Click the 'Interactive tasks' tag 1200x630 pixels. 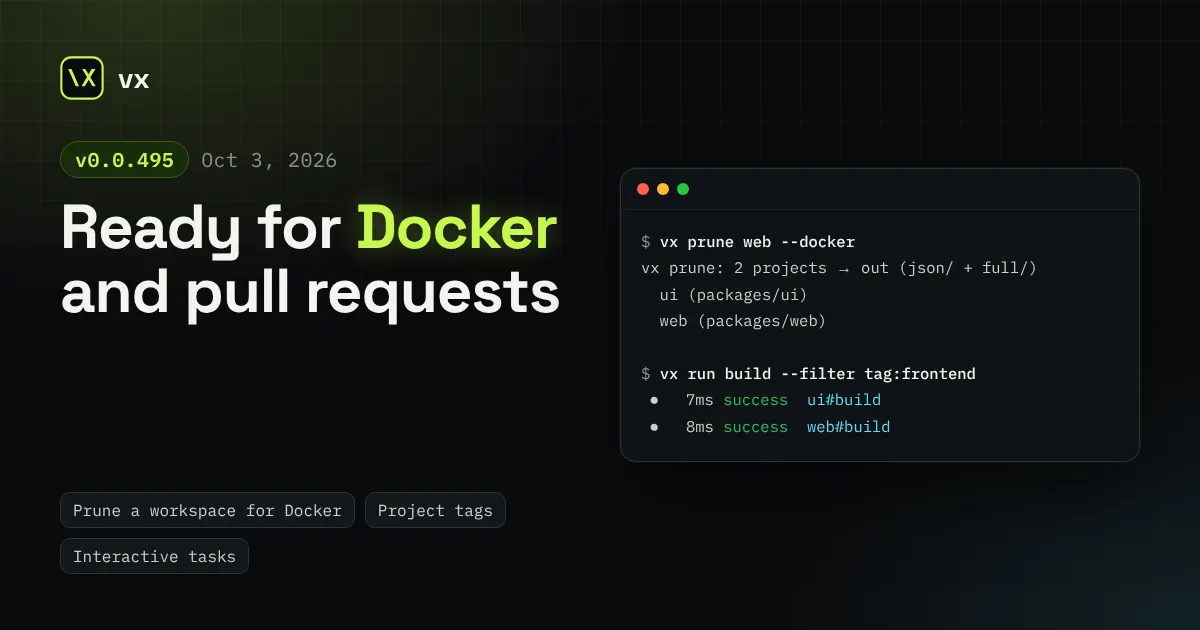pos(154,556)
